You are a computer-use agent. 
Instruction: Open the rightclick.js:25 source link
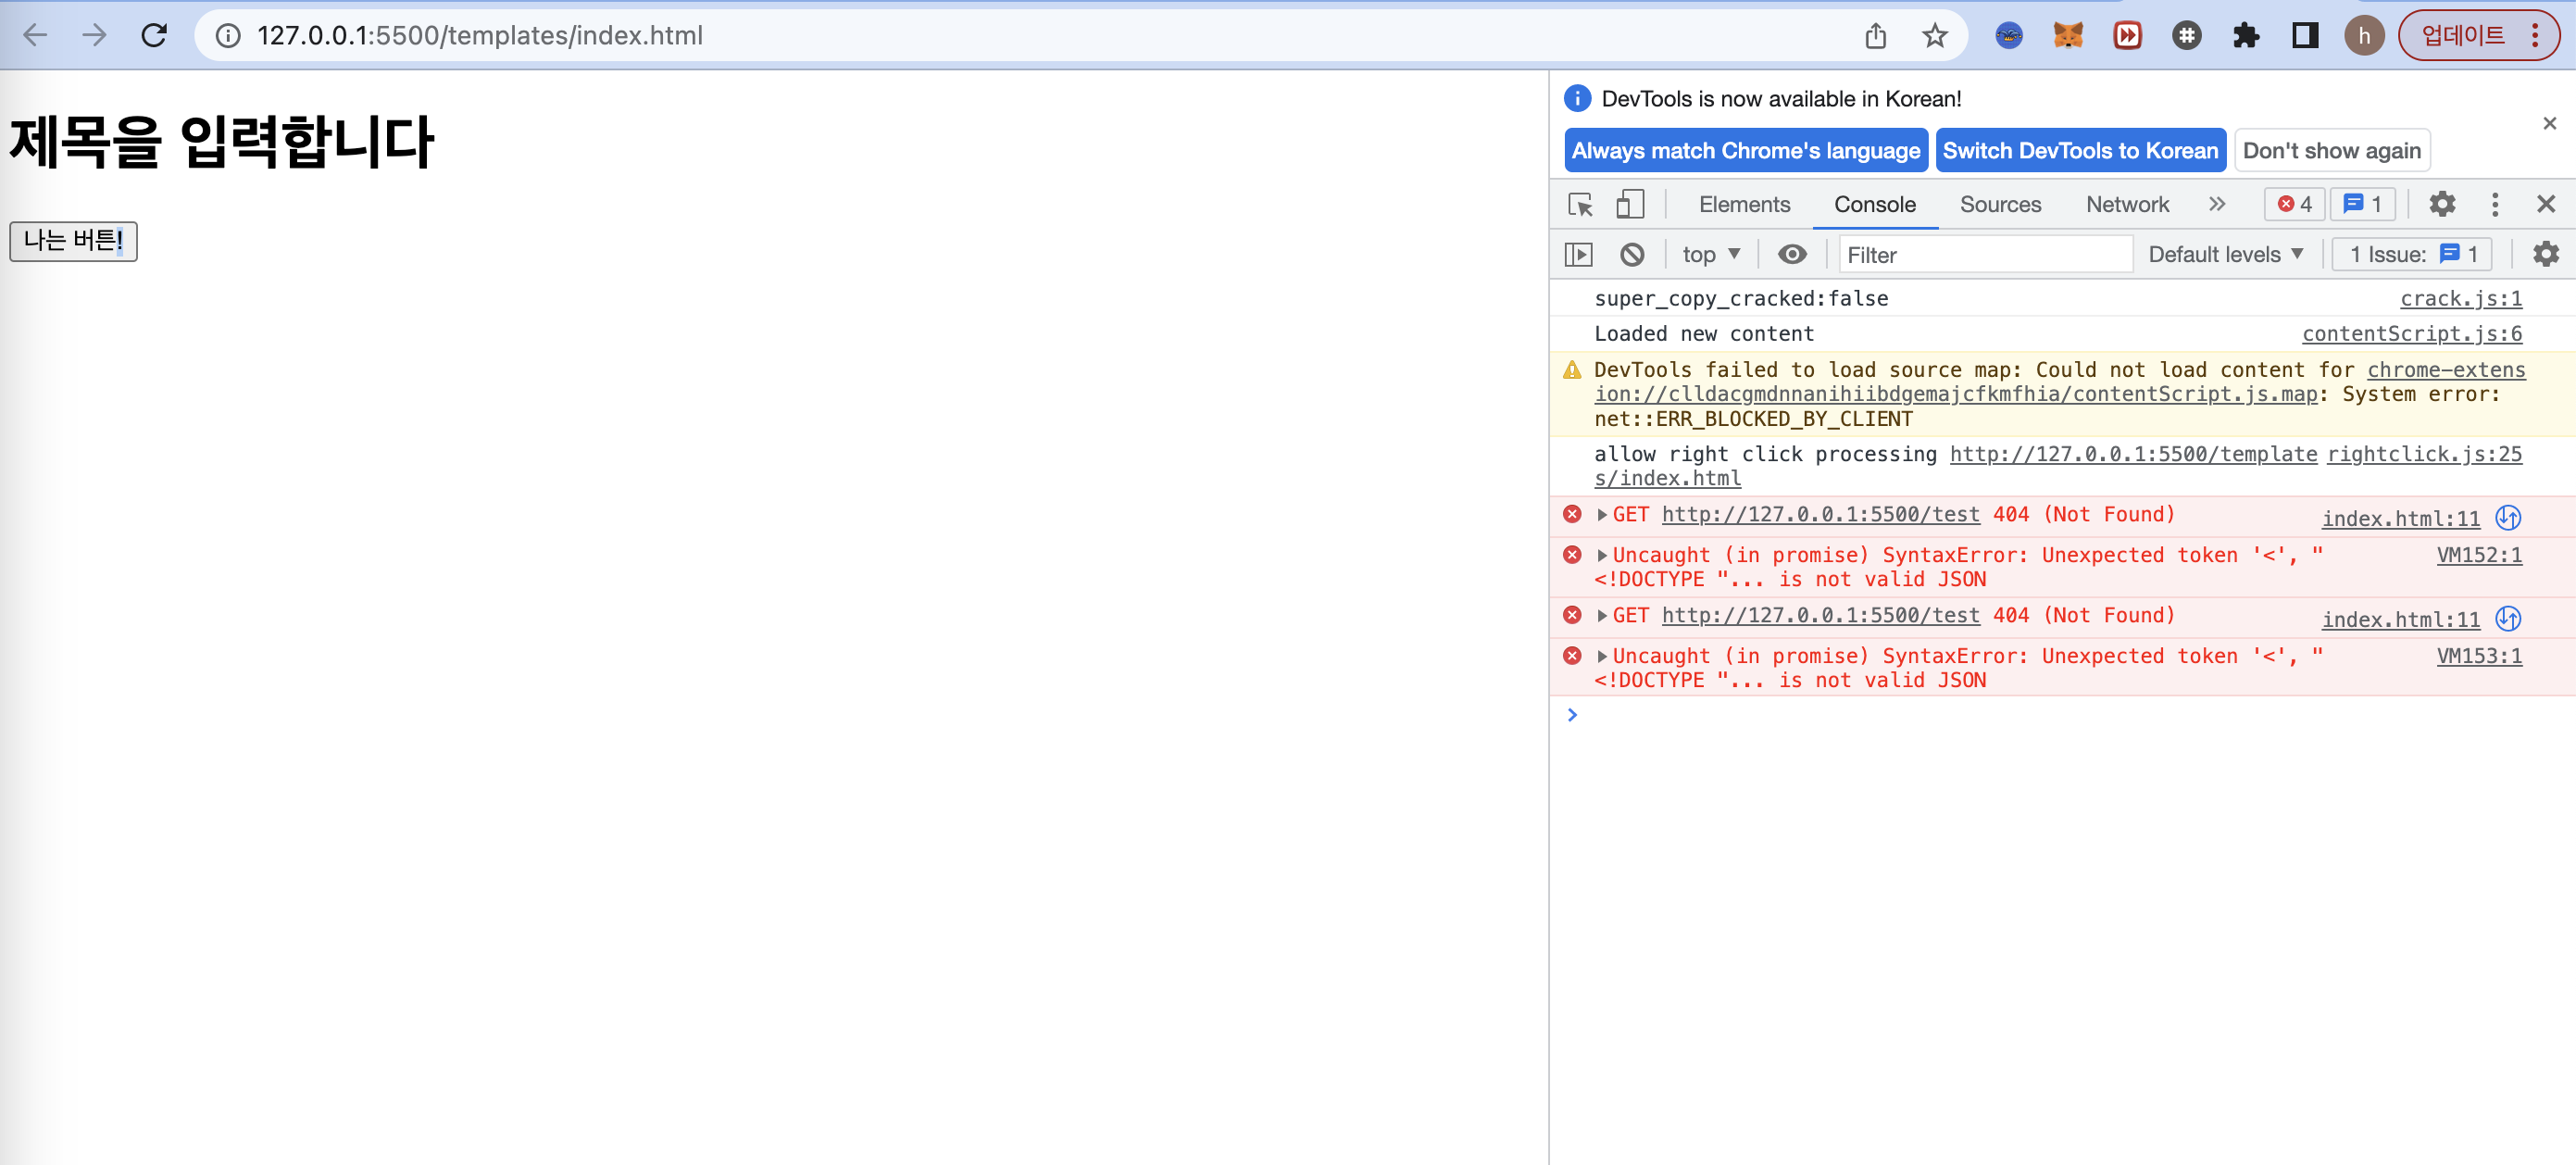(x=2424, y=454)
